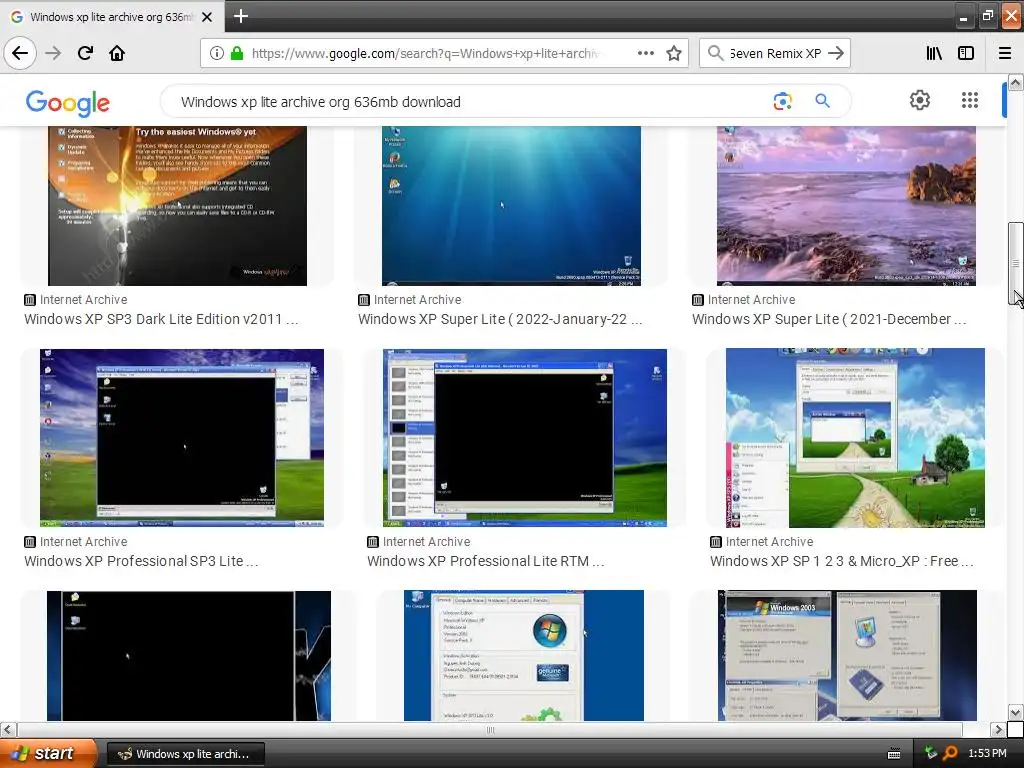Screen dimensions: 1024x768
Task: Click the Google logo
Action: (68, 103)
